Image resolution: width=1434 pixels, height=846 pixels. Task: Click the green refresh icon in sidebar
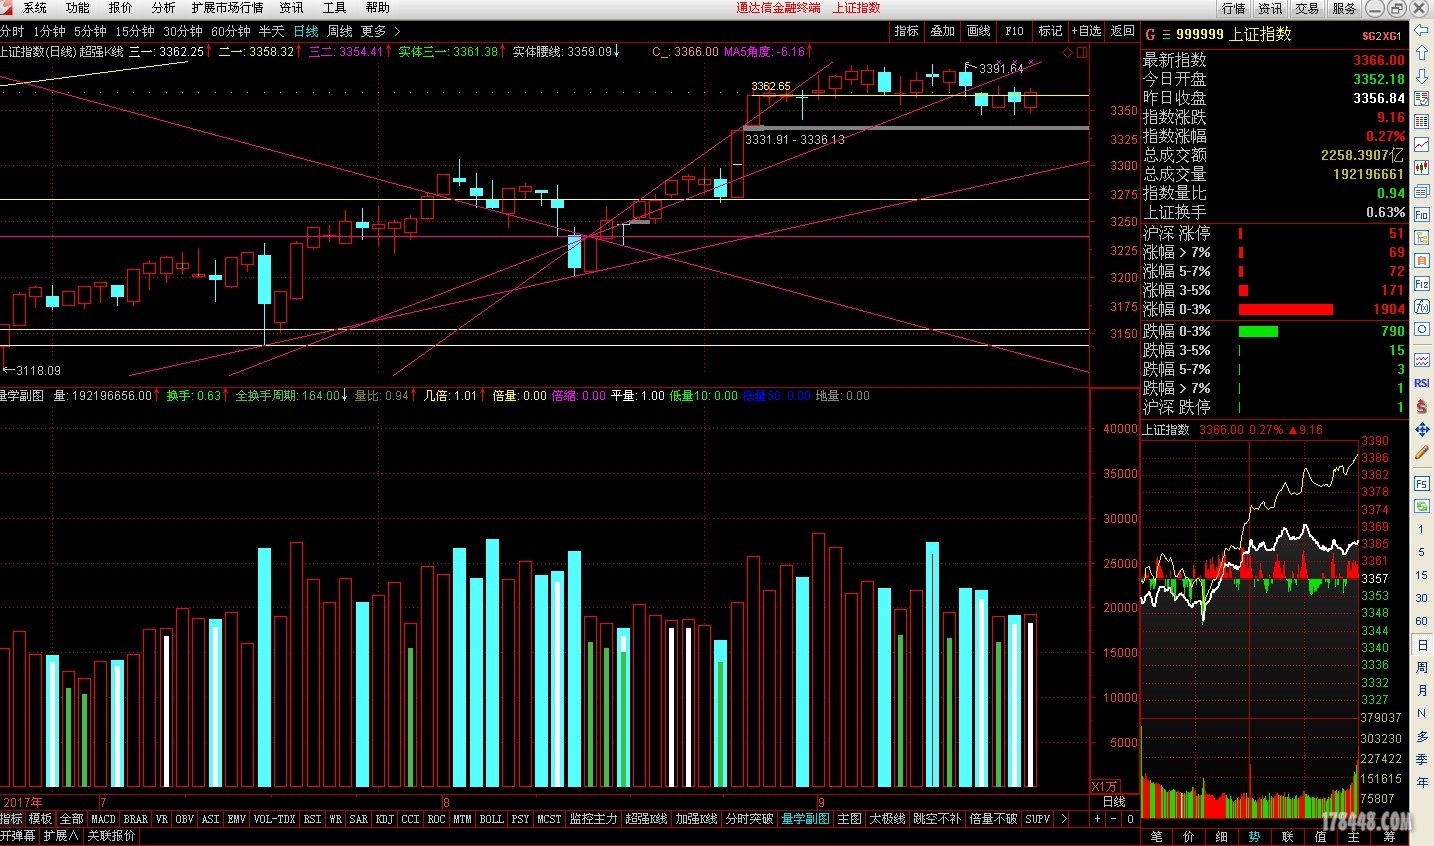tap(1421, 506)
